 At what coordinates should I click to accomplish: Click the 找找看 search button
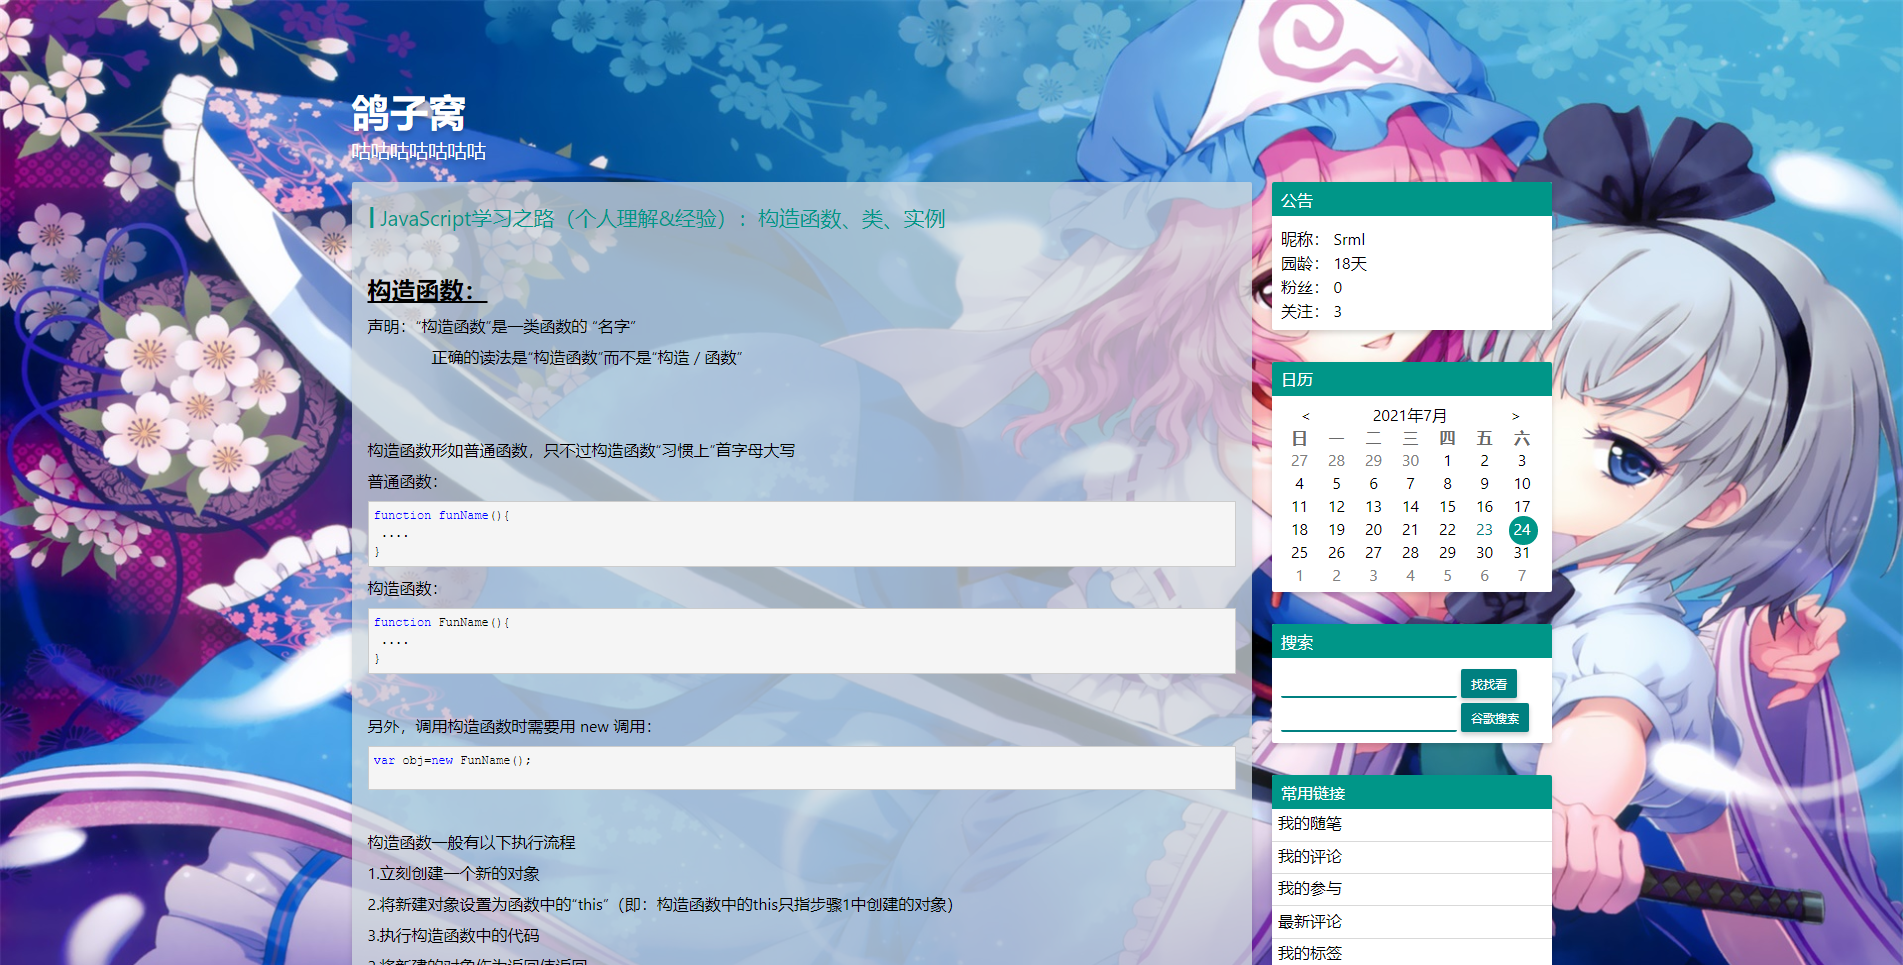[1488, 684]
